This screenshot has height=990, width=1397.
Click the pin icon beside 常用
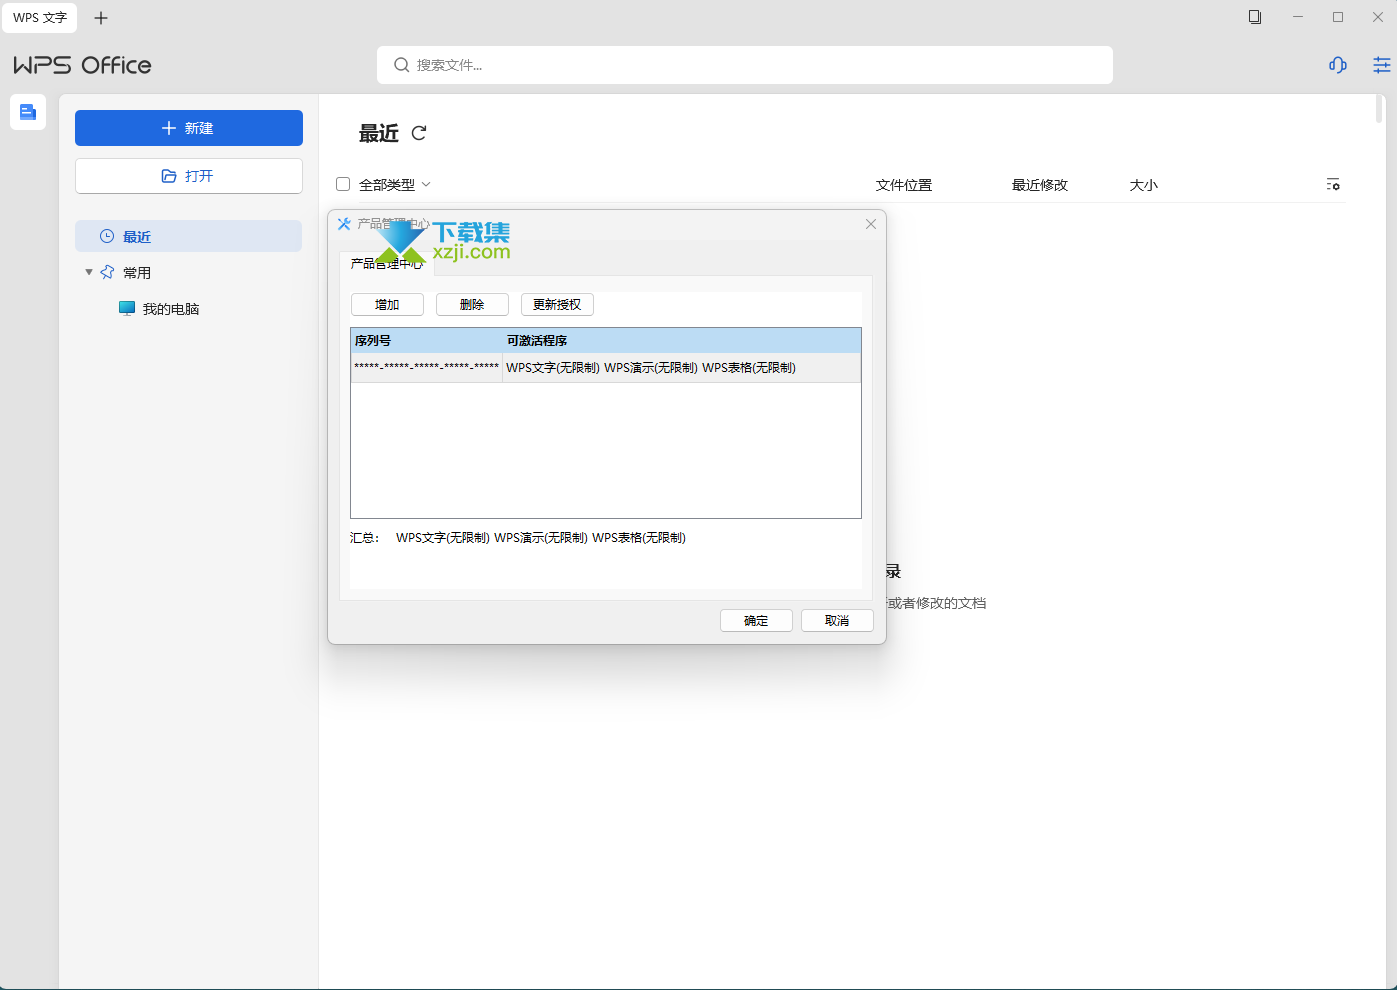point(108,272)
